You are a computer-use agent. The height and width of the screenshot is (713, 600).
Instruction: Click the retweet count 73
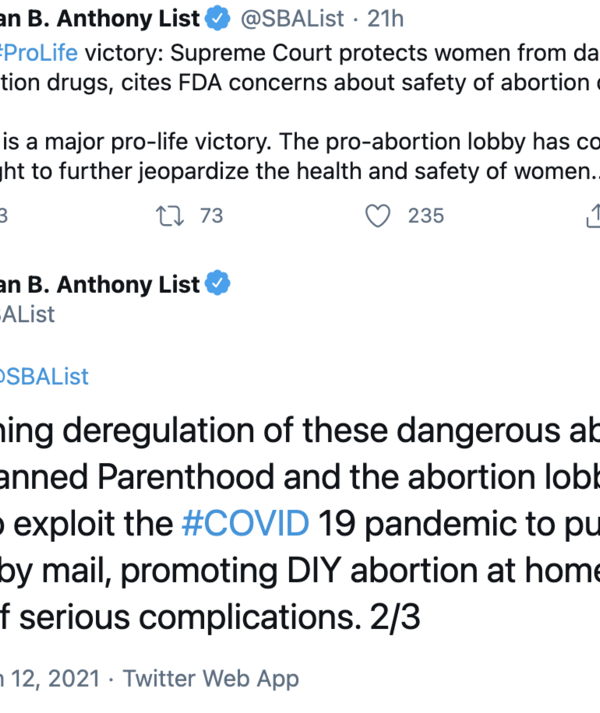click(211, 215)
